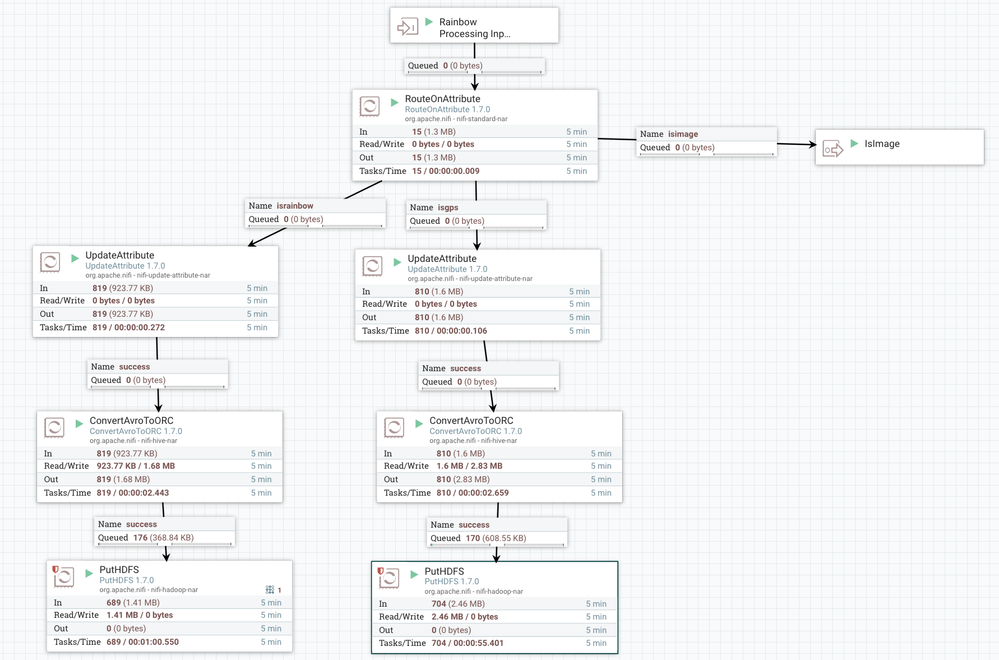
Task: Click Tasks/Time value '810 / 00:00:02.659'
Action: point(473,492)
